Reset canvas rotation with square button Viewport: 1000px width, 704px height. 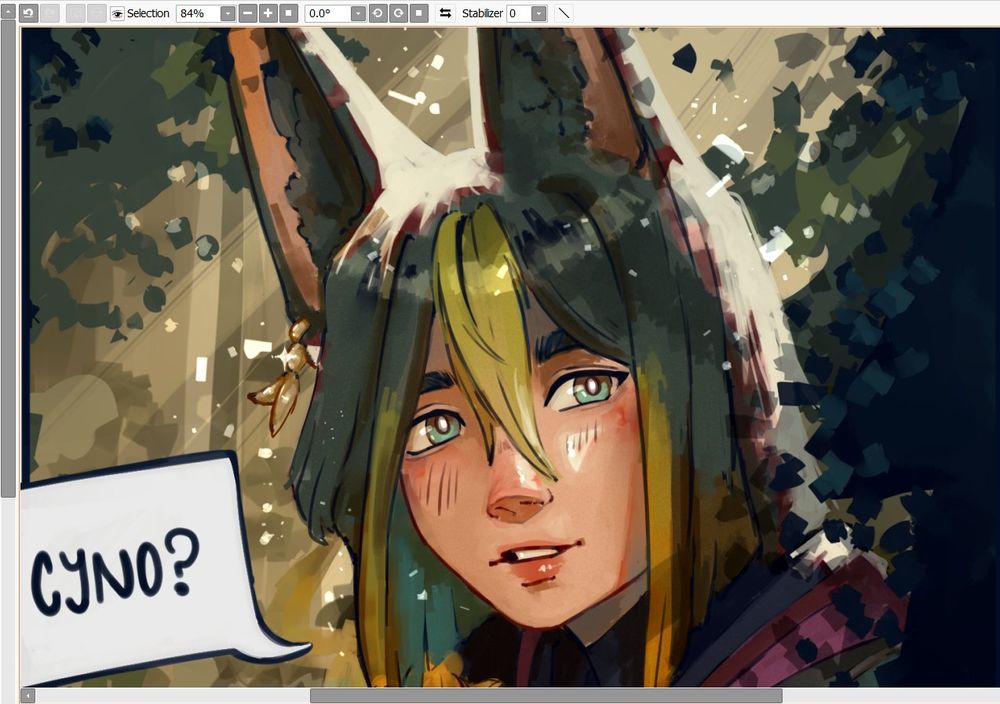(x=419, y=13)
